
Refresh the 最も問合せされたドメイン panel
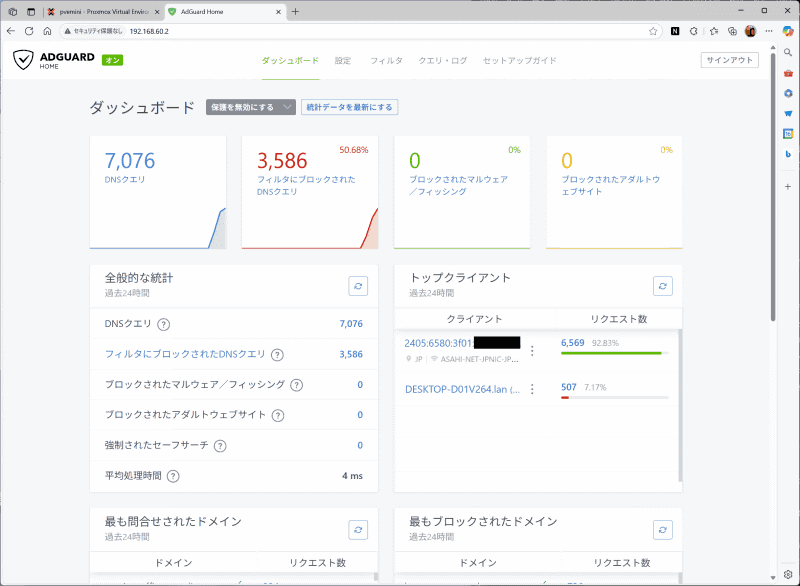click(x=358, y=530)
